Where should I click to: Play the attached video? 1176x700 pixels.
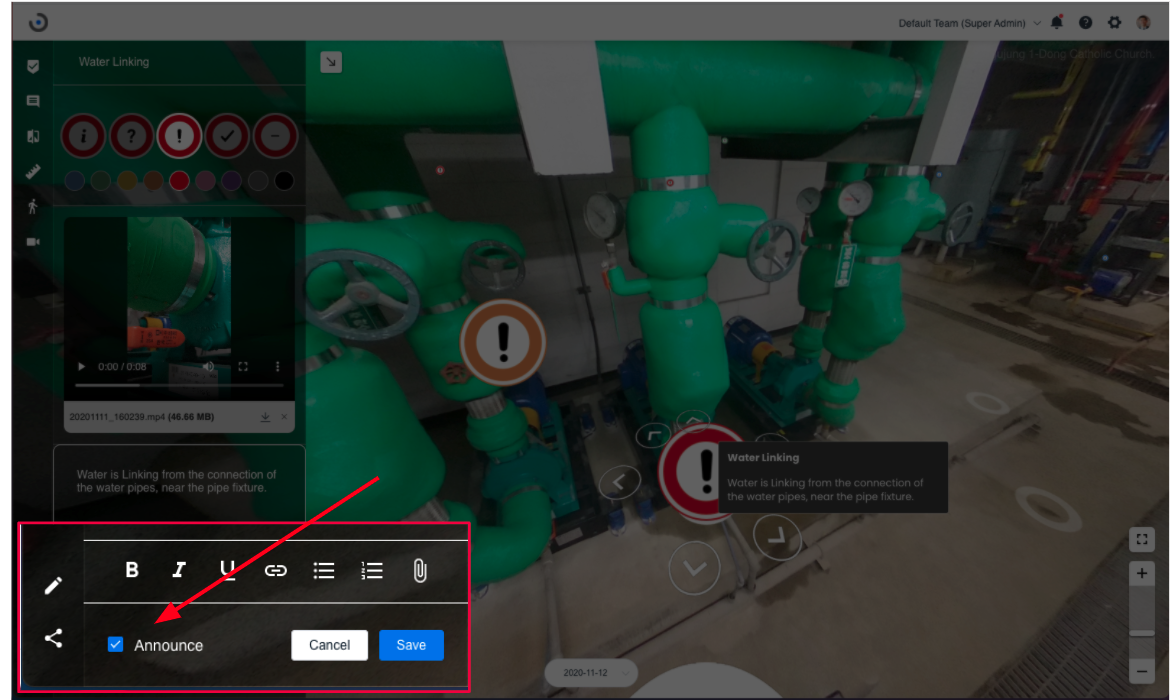click(81, 367)
